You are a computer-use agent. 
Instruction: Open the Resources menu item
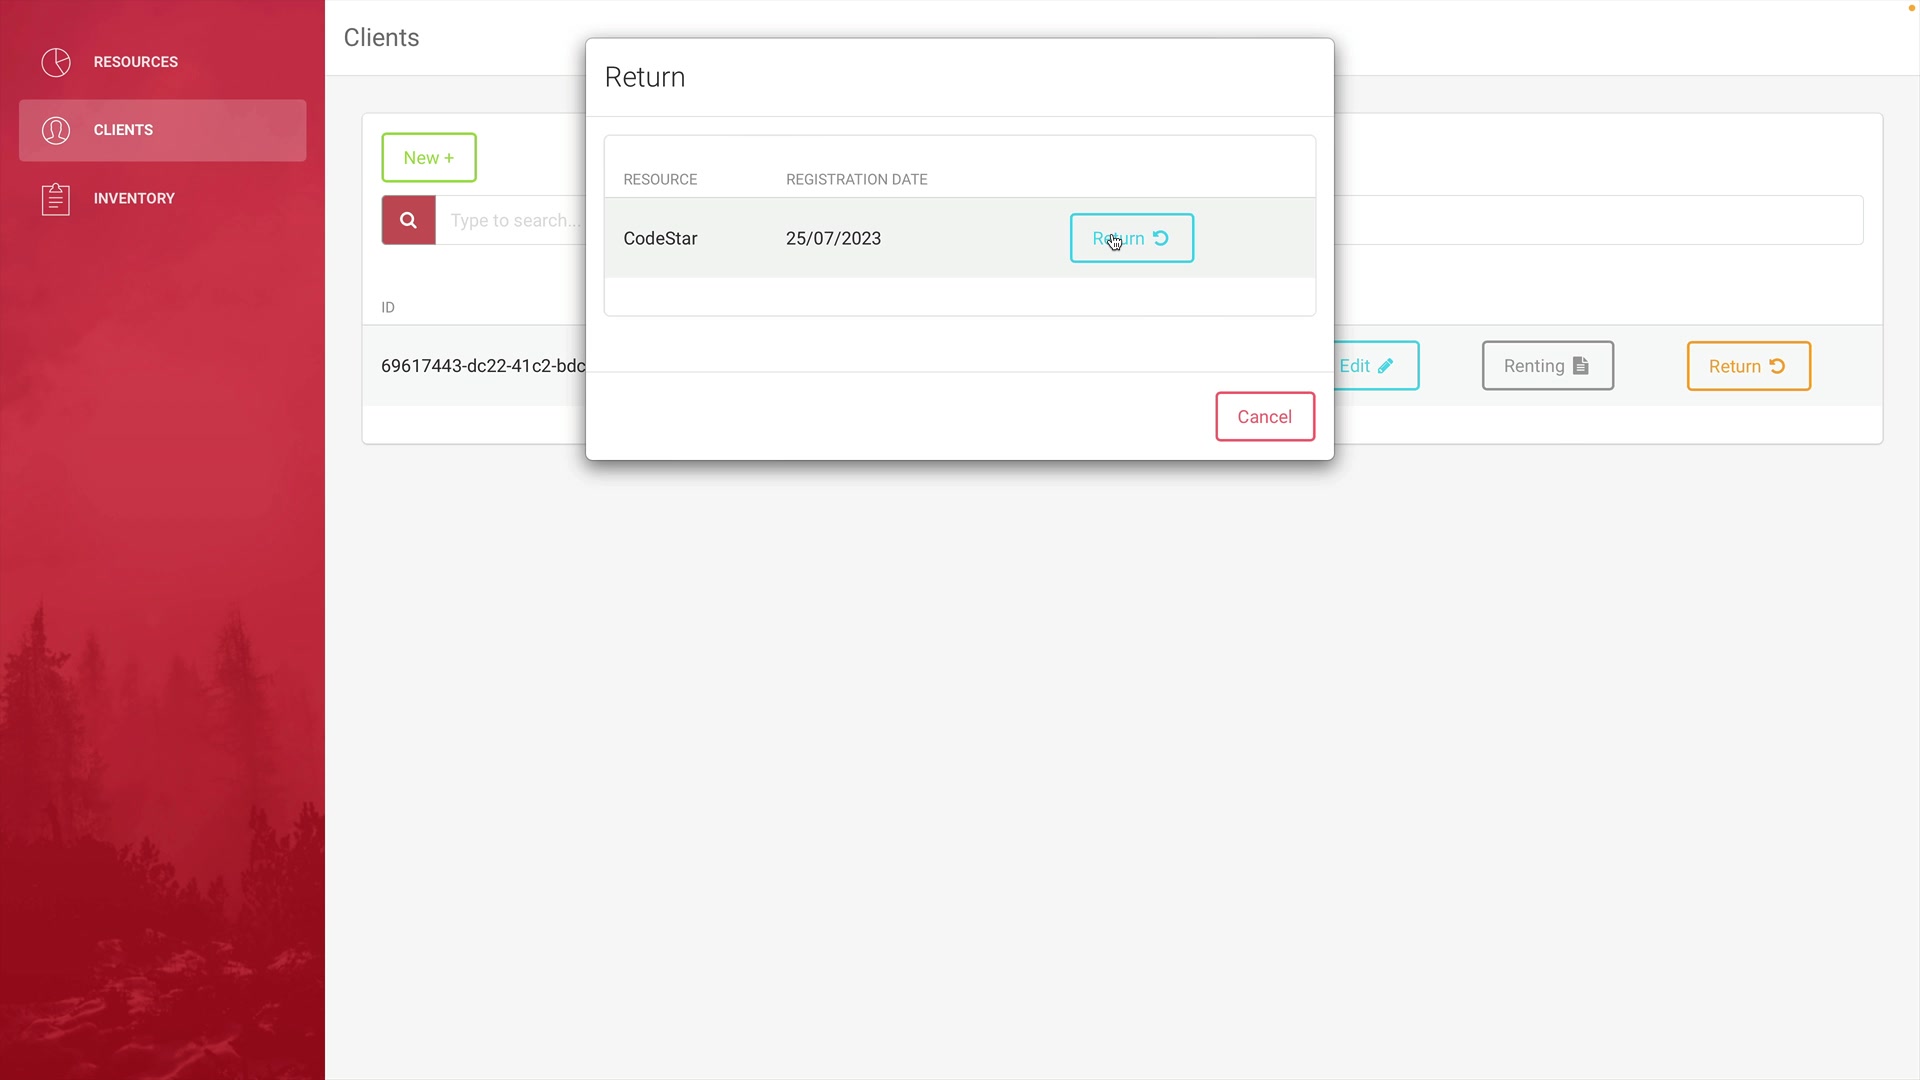[135, 62]
